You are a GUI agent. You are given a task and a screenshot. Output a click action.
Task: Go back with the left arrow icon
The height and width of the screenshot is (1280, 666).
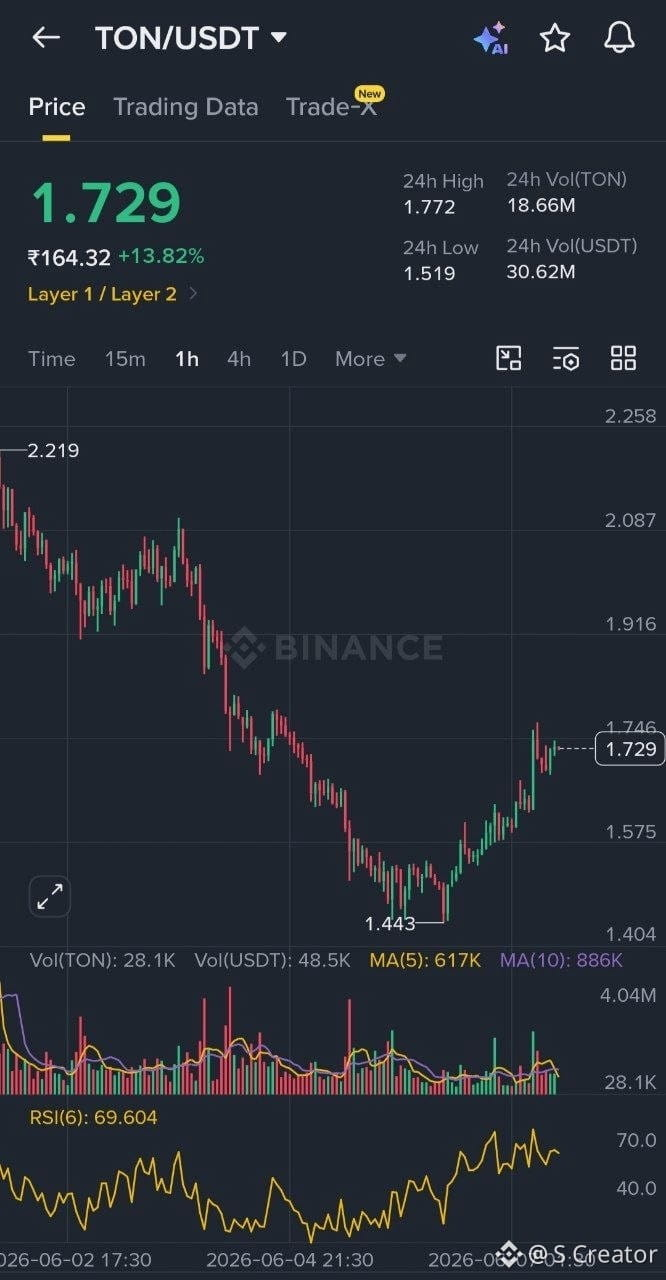click(46, 38)
